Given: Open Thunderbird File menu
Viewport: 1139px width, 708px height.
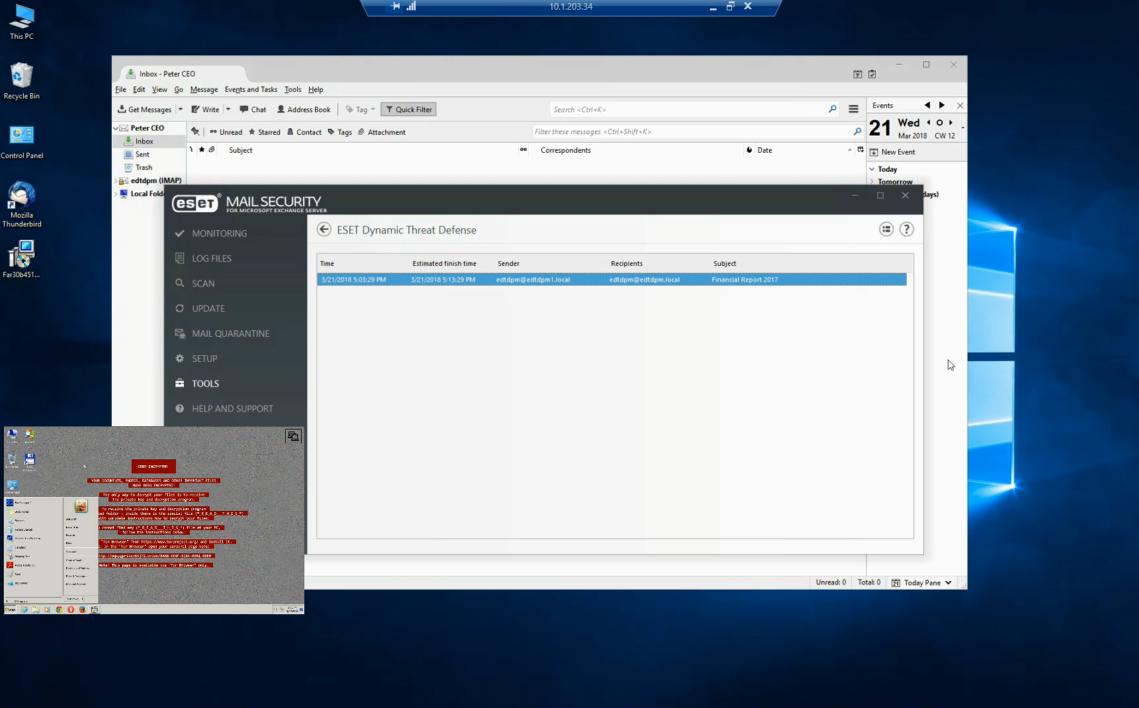Looking at the screenshot, I should point(121,89).
